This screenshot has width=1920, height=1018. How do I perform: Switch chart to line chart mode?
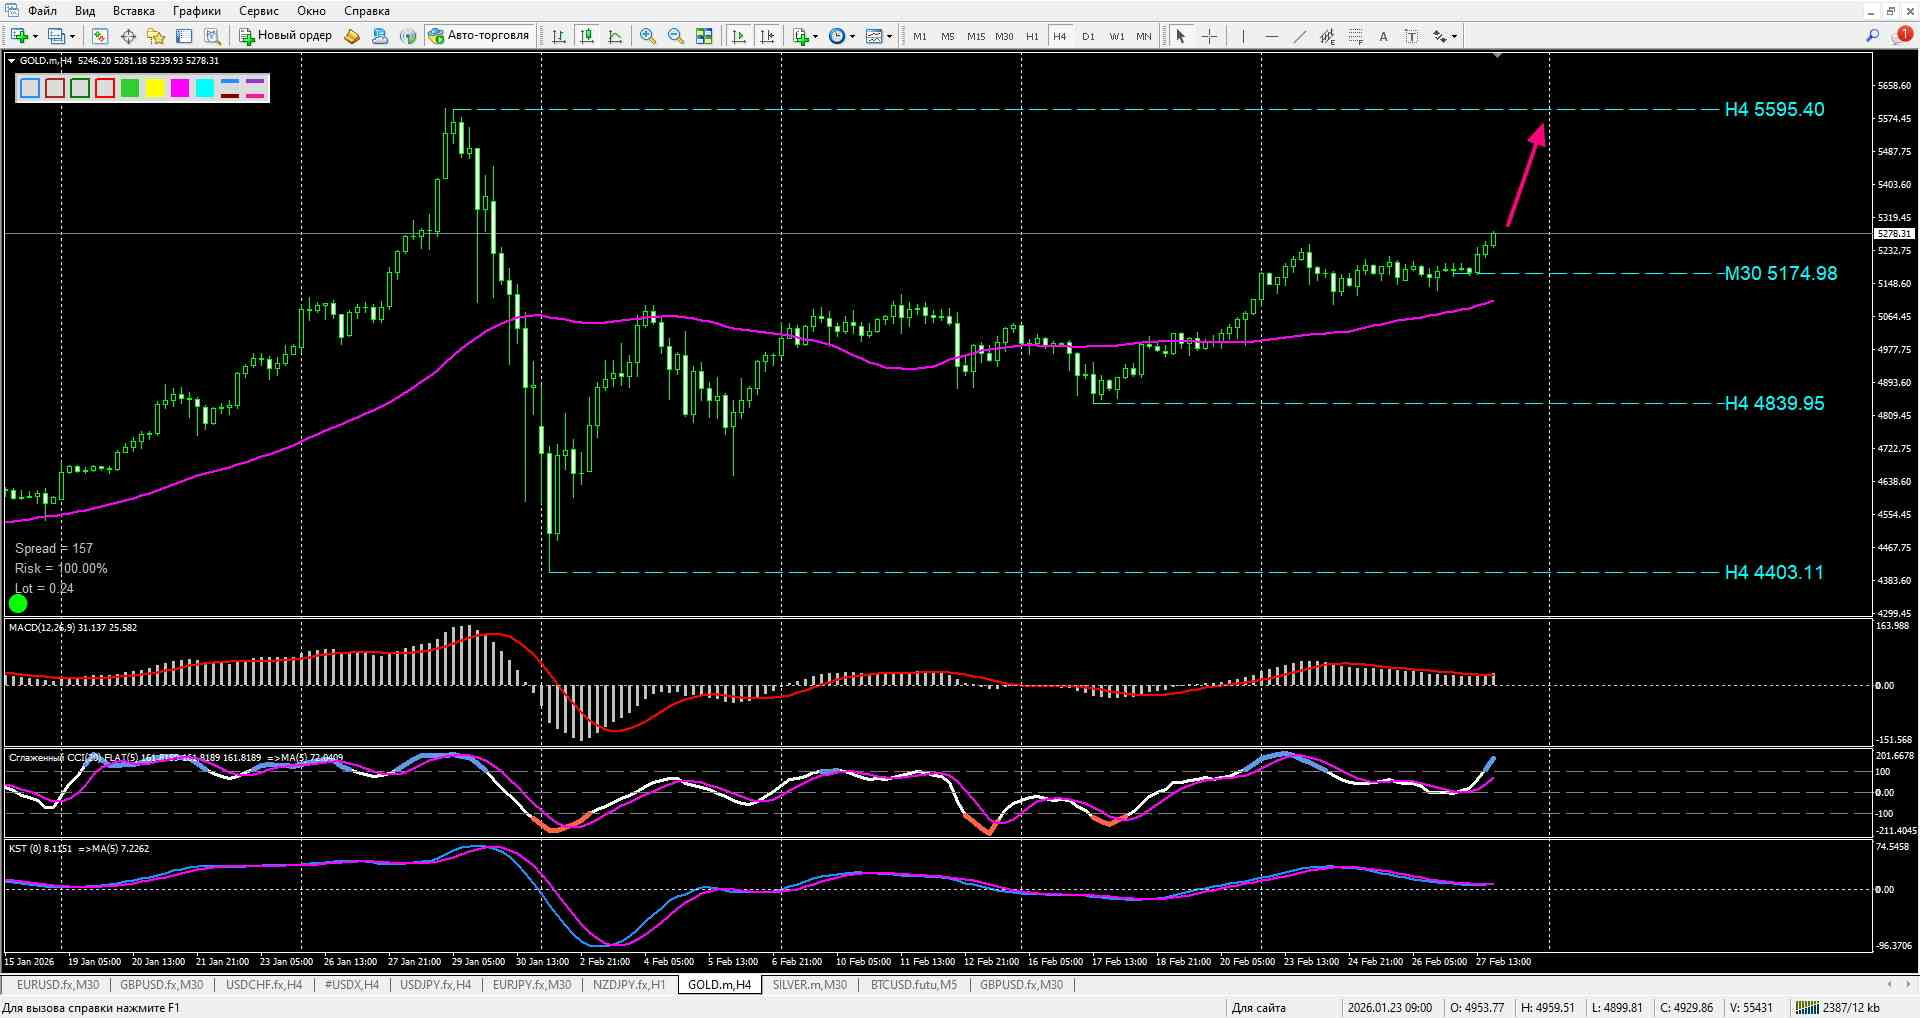pos(615,36)
